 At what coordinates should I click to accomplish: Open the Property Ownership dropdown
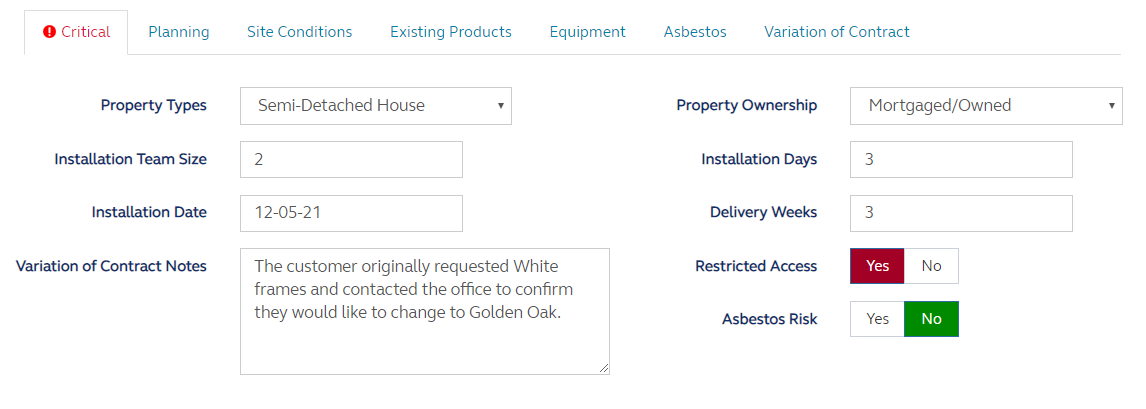986,106
